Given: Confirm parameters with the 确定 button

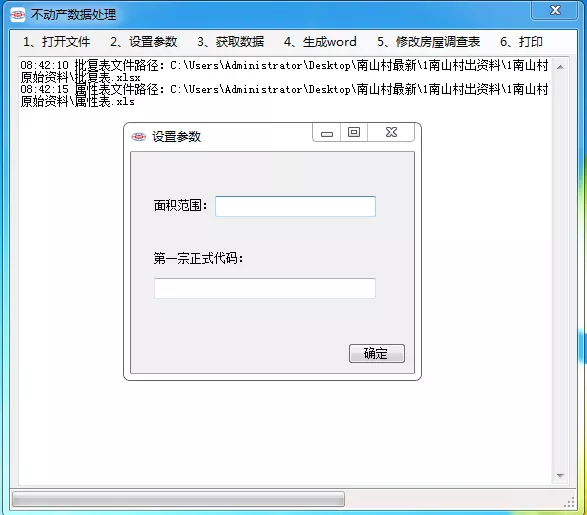Looking at the screenshot, I should [x=377, y=353].
